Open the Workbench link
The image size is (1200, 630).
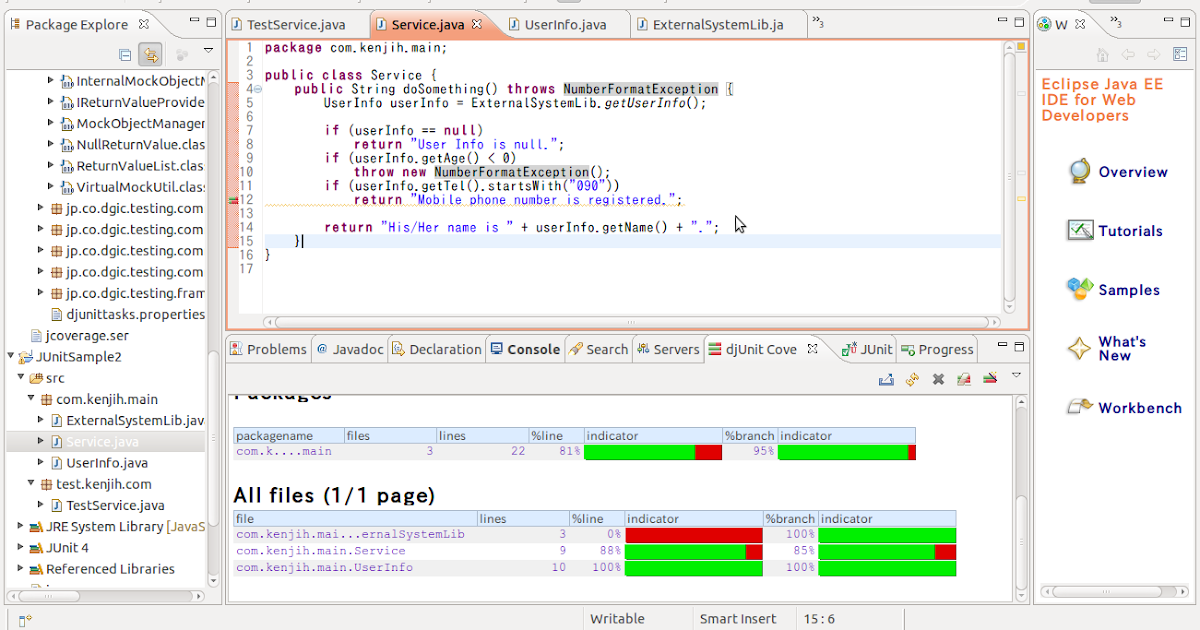pyautogui.click(x=1139, y=408)
